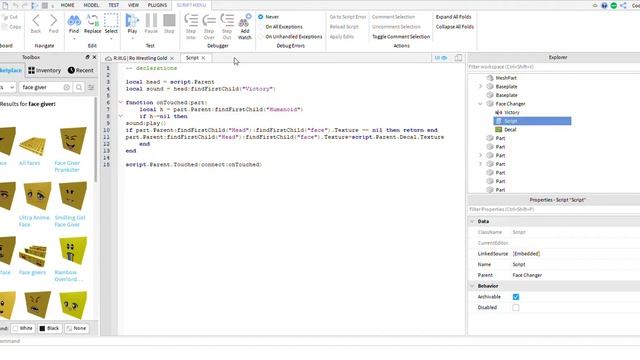
Task: Click Expand All Folds
Action: [x=453, y=17]
